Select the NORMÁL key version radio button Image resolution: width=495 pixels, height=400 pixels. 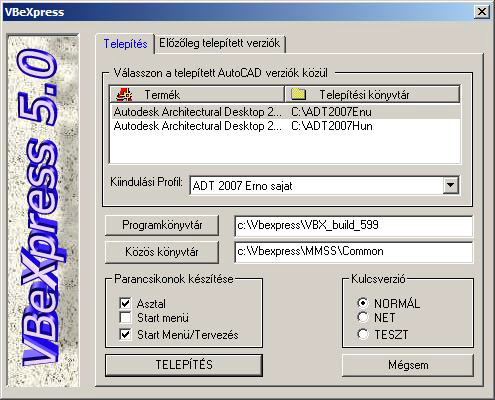tap(363, 303)
